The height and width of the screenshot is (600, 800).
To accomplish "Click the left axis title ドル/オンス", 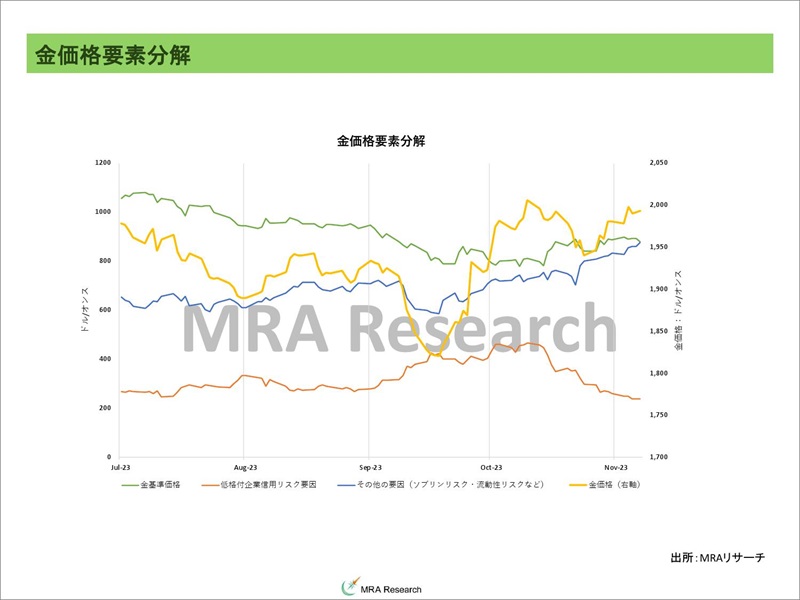I will [x=85, y=310].
